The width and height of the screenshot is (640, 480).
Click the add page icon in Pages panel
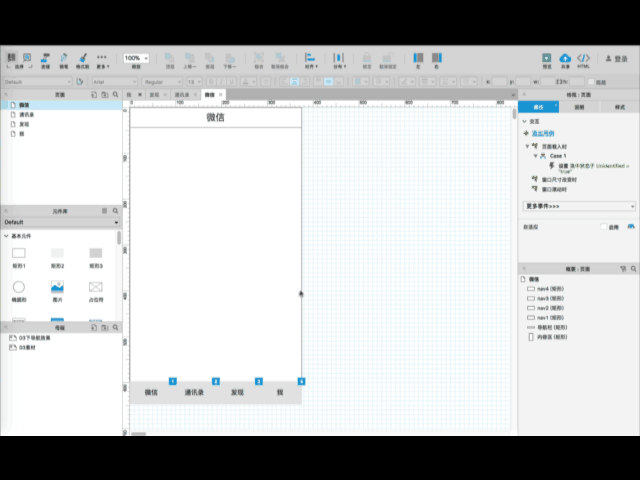[x=94, y=95]
